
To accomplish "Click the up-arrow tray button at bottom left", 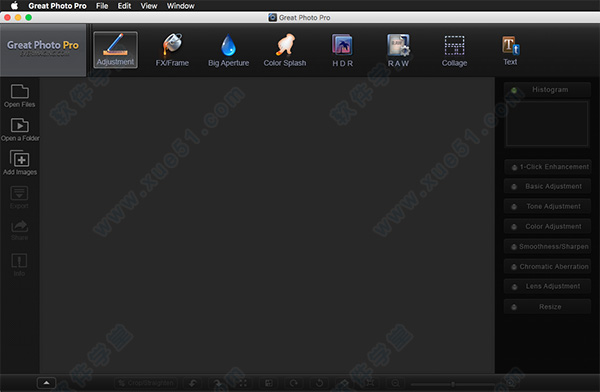I will [46, 383].
